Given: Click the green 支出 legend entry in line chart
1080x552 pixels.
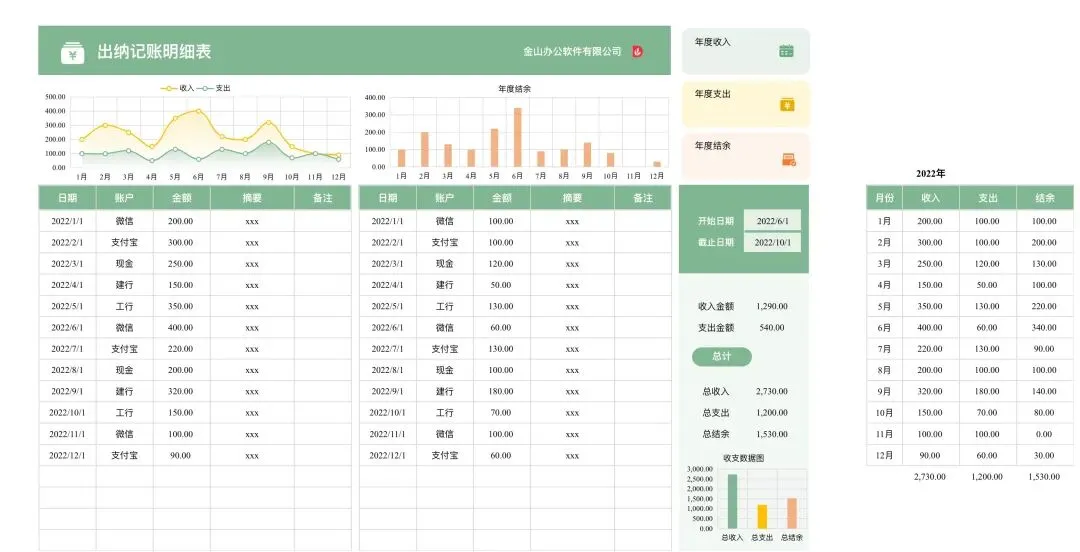Looking at the screenshot, I should (214, 88).
